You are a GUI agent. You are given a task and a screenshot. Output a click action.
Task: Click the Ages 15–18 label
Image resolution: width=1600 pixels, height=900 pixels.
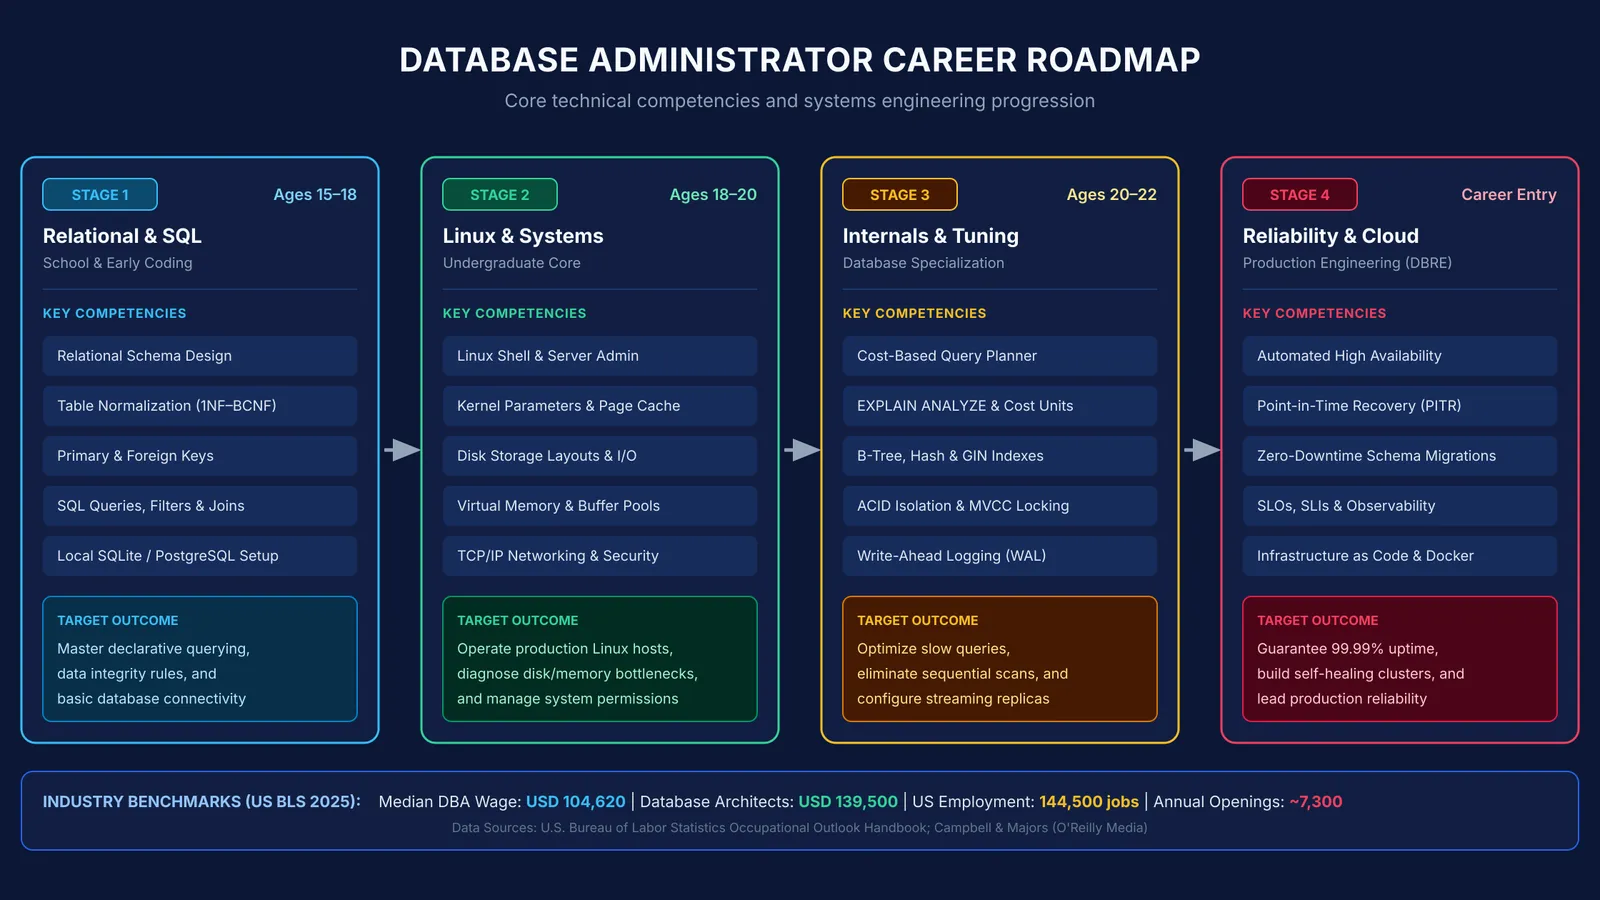point(315,195)
